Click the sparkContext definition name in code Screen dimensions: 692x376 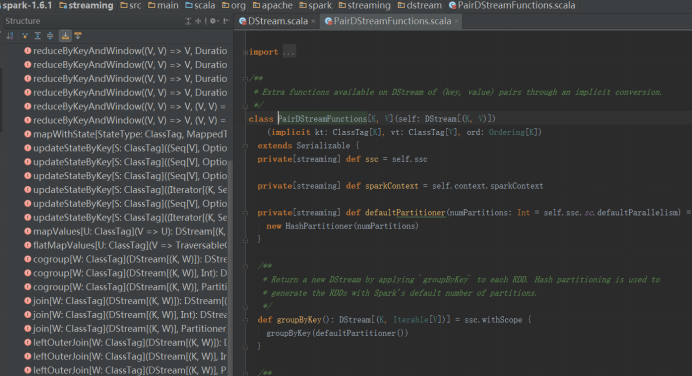click(391, 186)
